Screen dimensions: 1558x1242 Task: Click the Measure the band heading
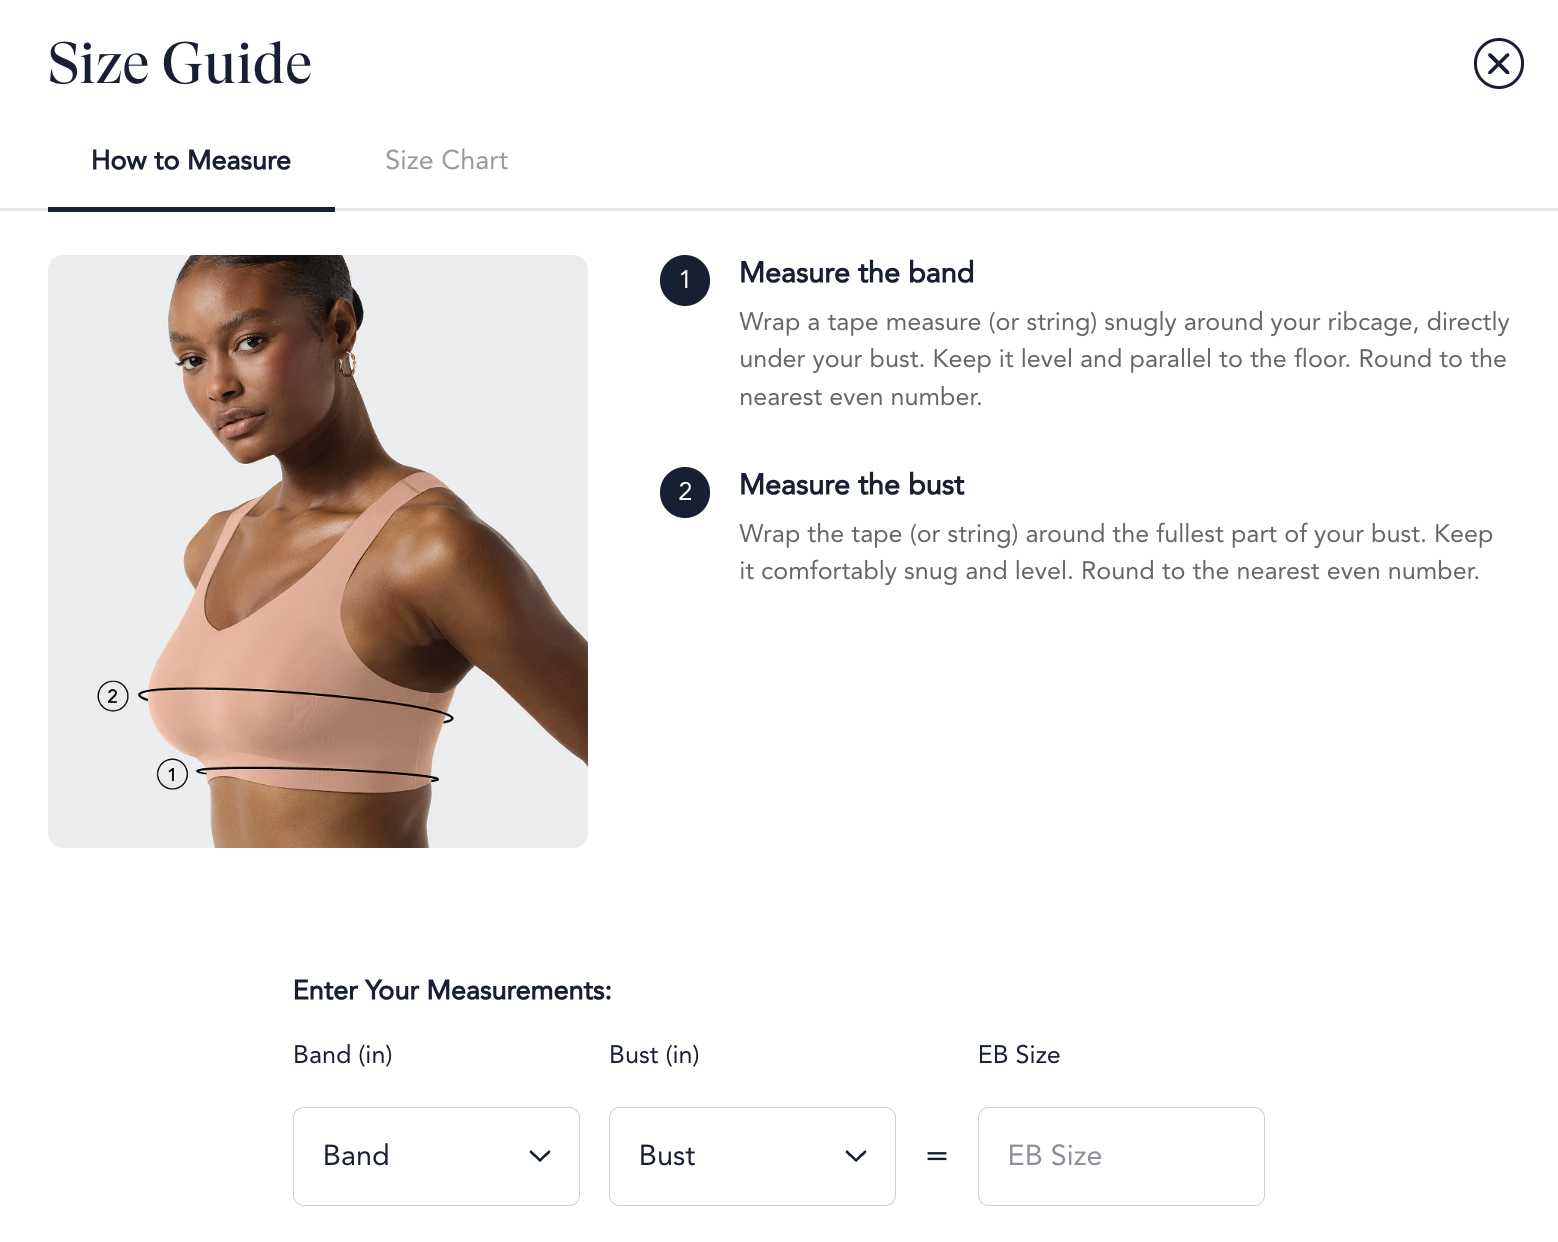857,273
